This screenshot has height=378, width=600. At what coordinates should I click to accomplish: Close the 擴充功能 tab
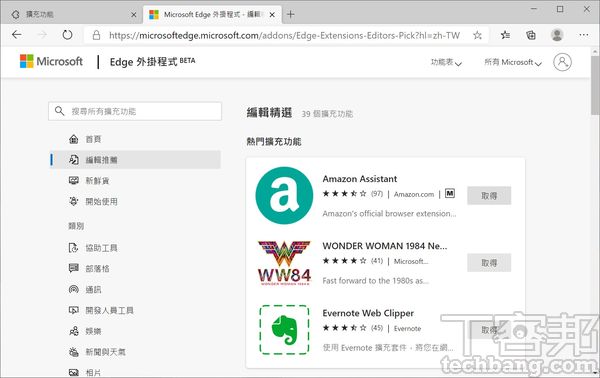134,15
